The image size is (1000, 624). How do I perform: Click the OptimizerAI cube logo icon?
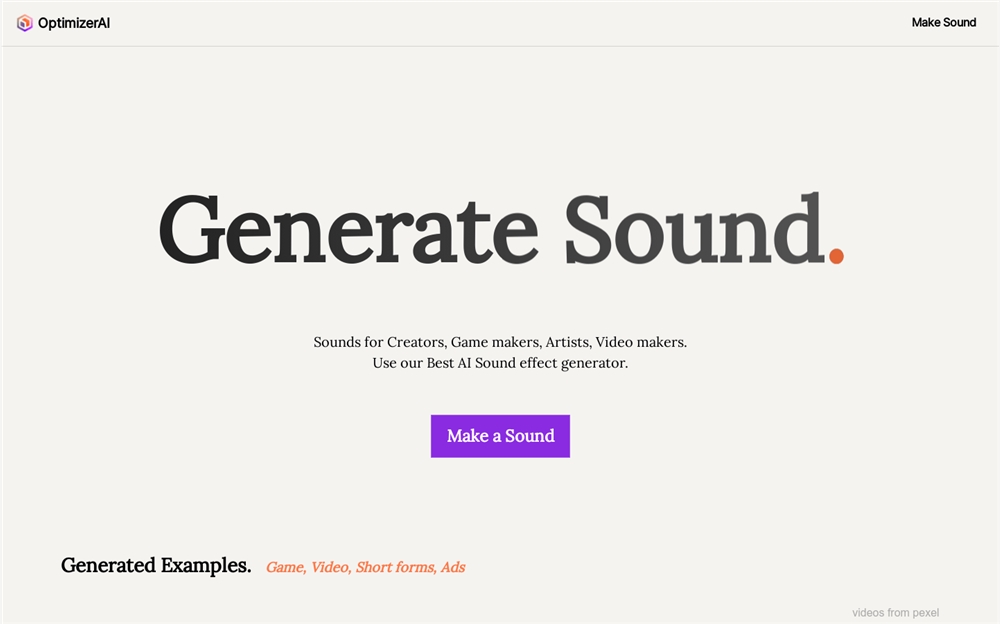pos(24,23)
